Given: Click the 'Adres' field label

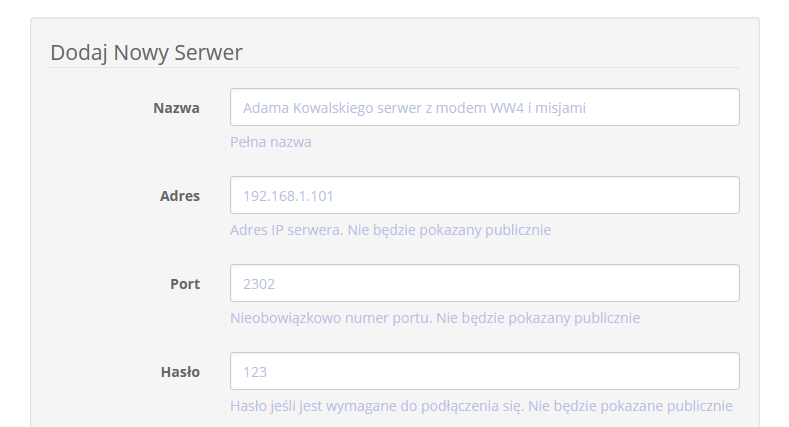Looking at the screenshot, I should point(180,196).
